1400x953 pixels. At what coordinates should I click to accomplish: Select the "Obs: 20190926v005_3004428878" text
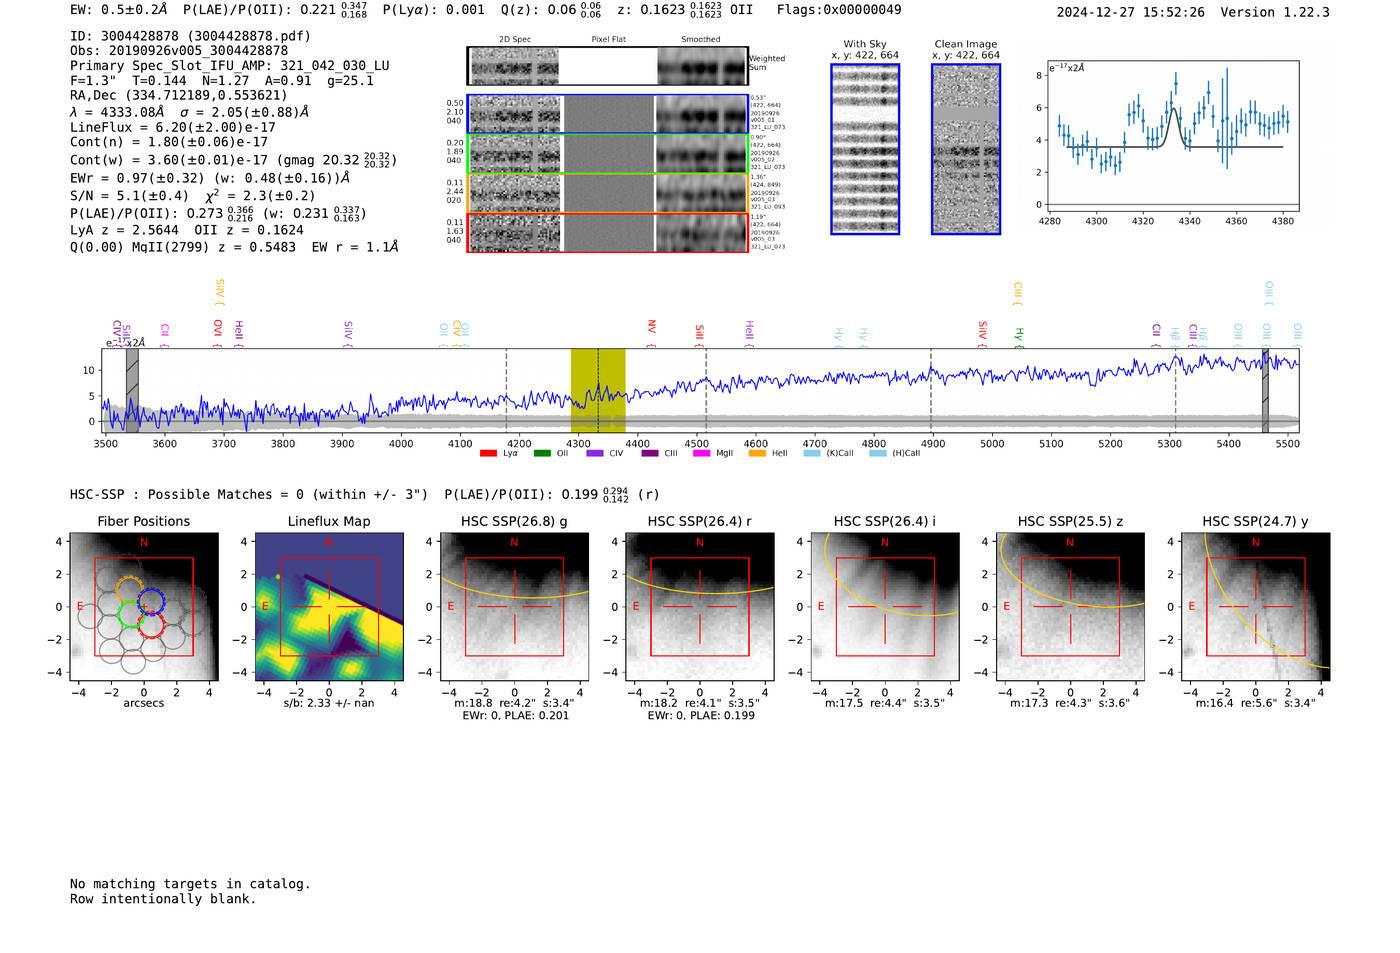(179, 51)
